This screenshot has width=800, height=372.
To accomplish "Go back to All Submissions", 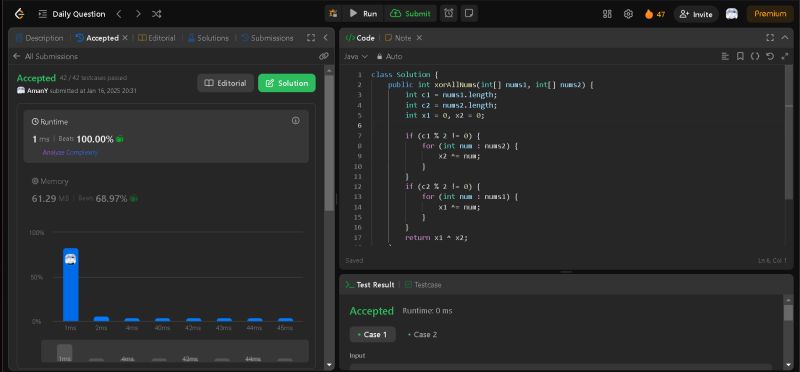I will [45, 56].
